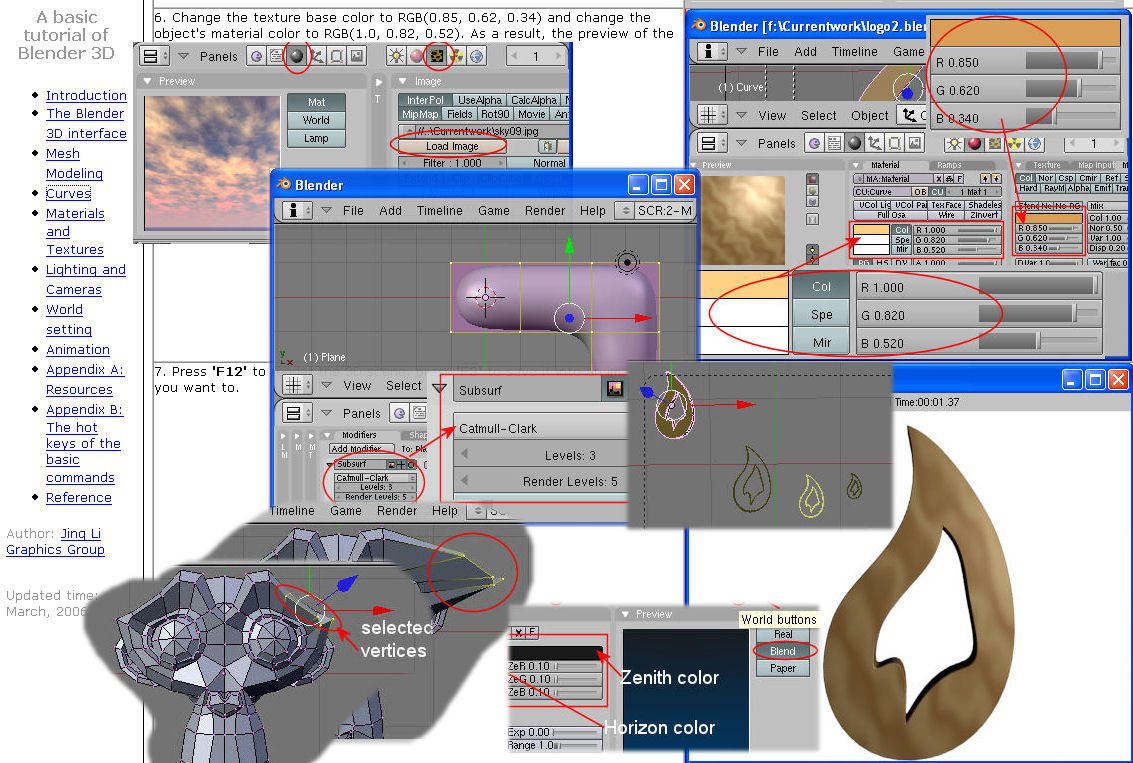The image size is (1133, 763).
Task: Click the enlarged G 0.820 material color slider
Action: pos(979,315)
